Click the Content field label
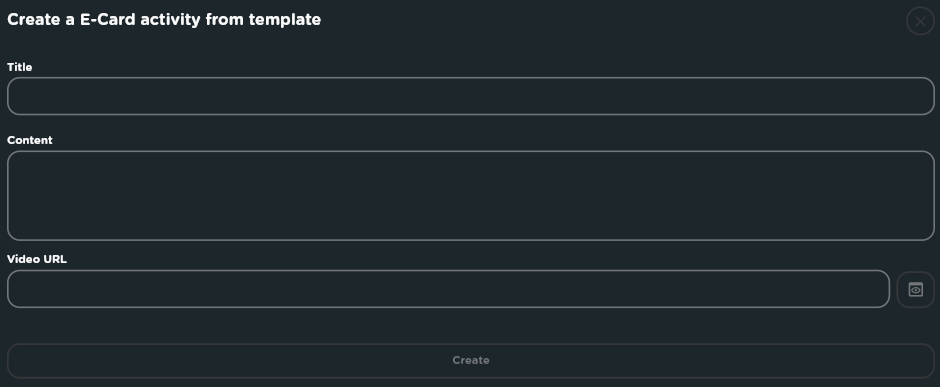 pos(30,140)
